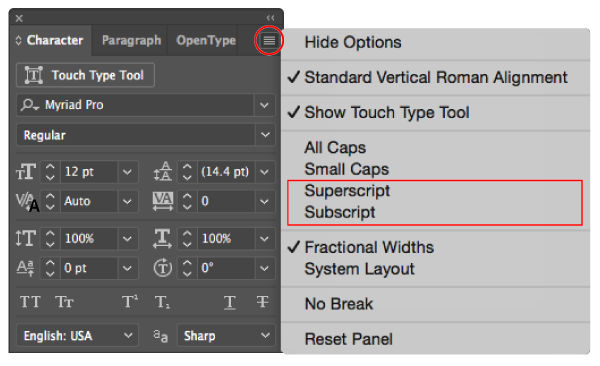The image size is (600, 366).
Task: Open the Character panel options menu icon
Action: tap(269, 40)
